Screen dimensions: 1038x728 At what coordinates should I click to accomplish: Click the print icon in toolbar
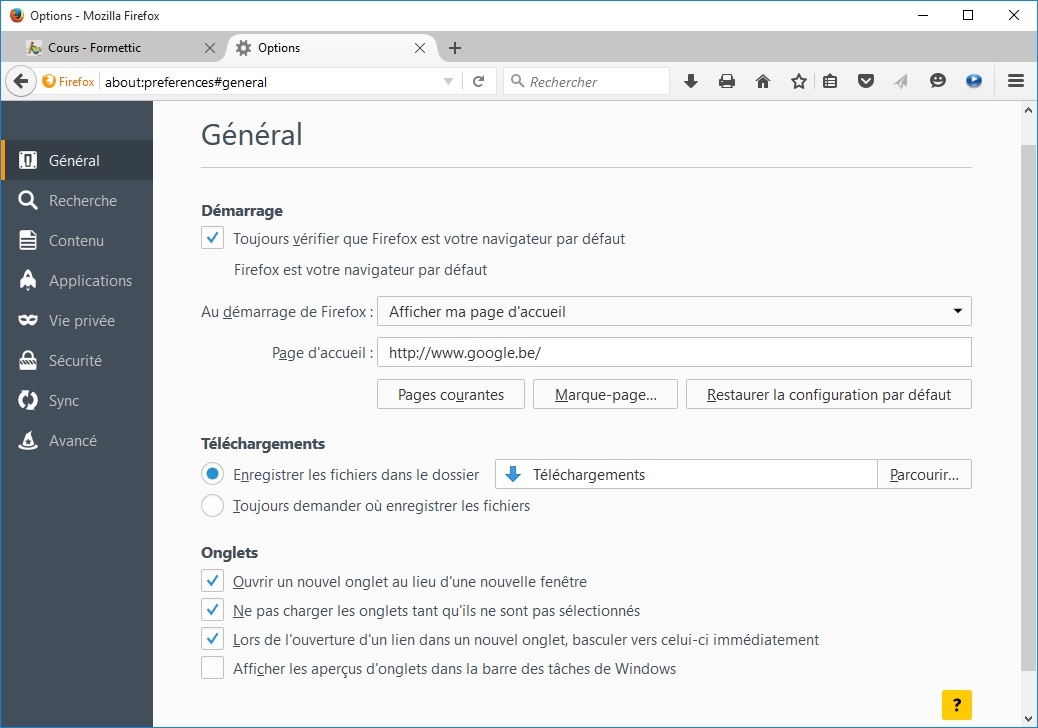(727, 81)
